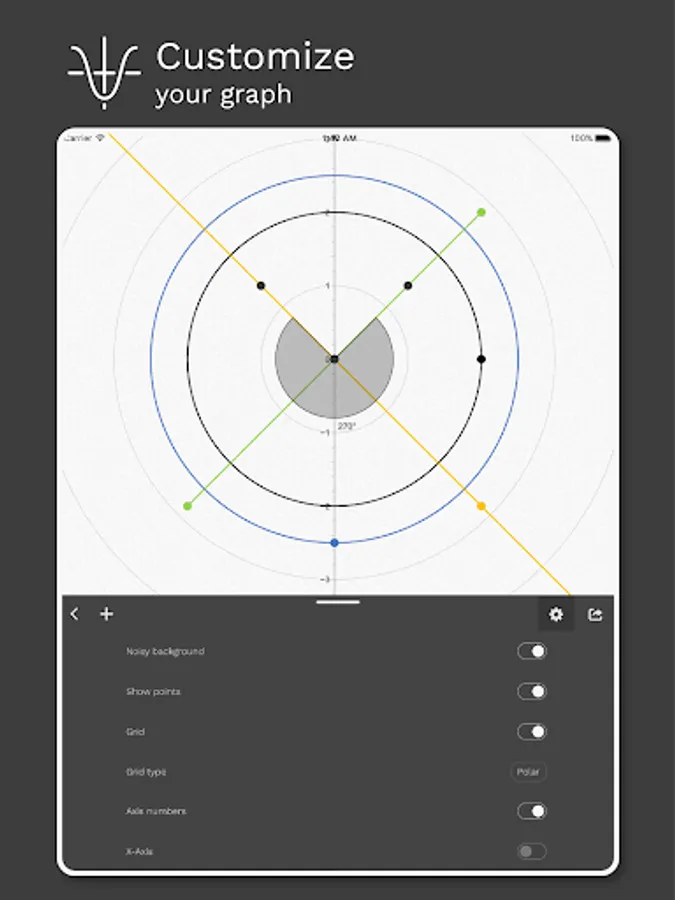Open the Grid type Polar selector
Viewport: 675px width, 900px height.
tap(528, 771)
